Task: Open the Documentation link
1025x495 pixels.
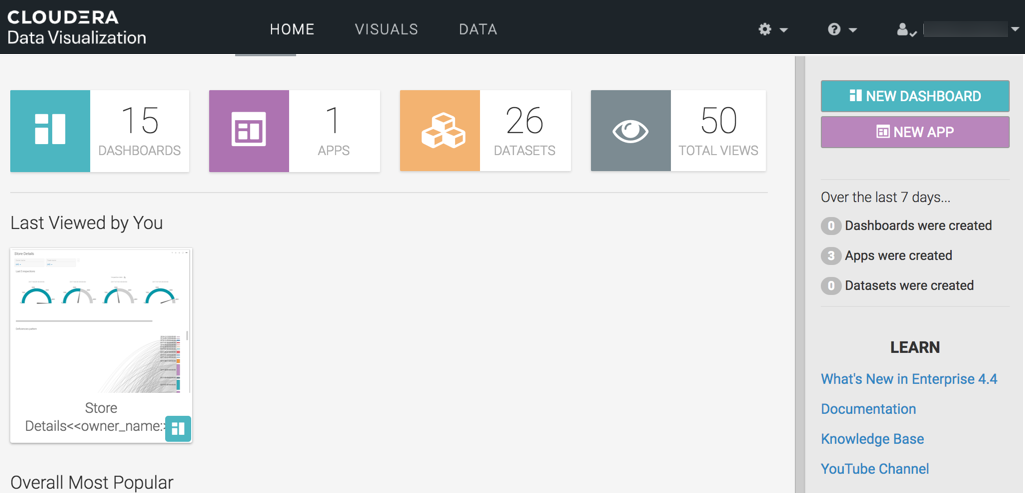Action: click(868, 409)
